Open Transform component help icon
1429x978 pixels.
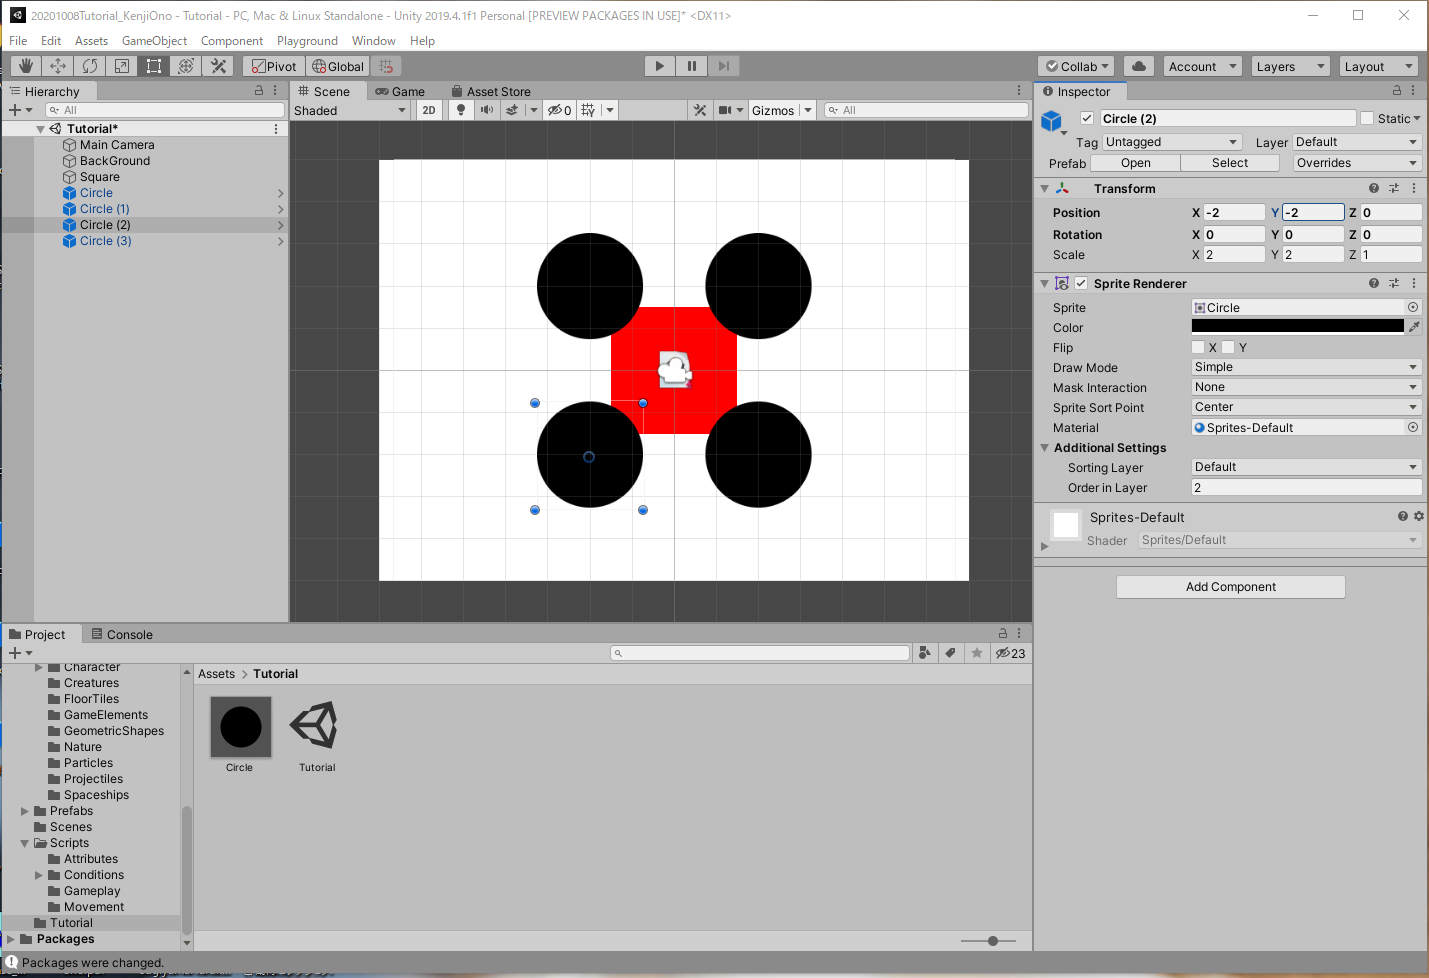point(1374,188)
